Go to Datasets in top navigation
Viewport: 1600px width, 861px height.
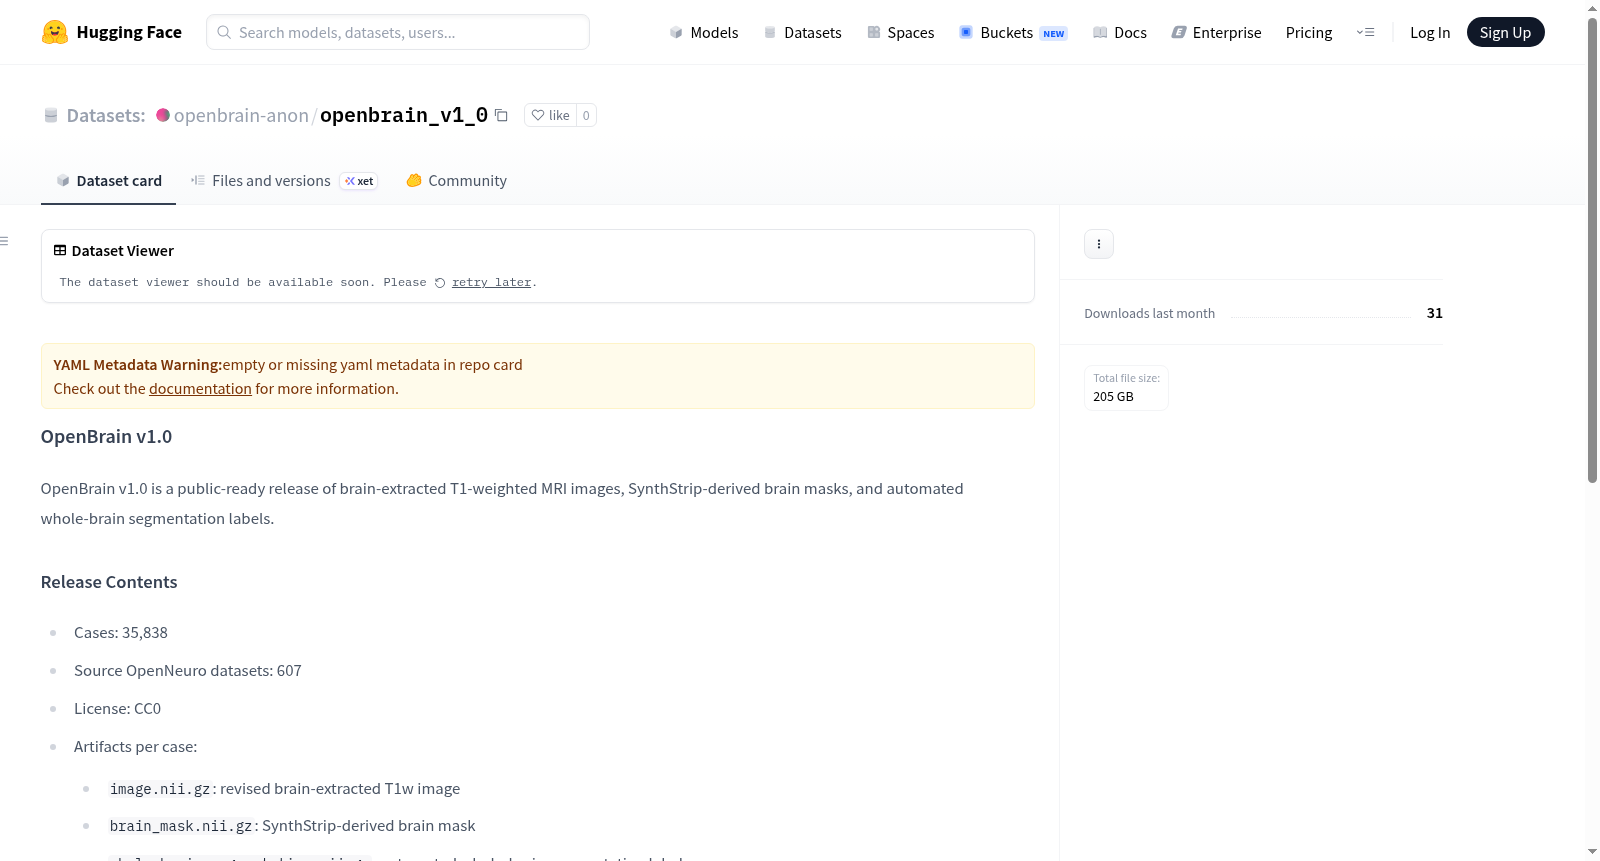point(802,32)
